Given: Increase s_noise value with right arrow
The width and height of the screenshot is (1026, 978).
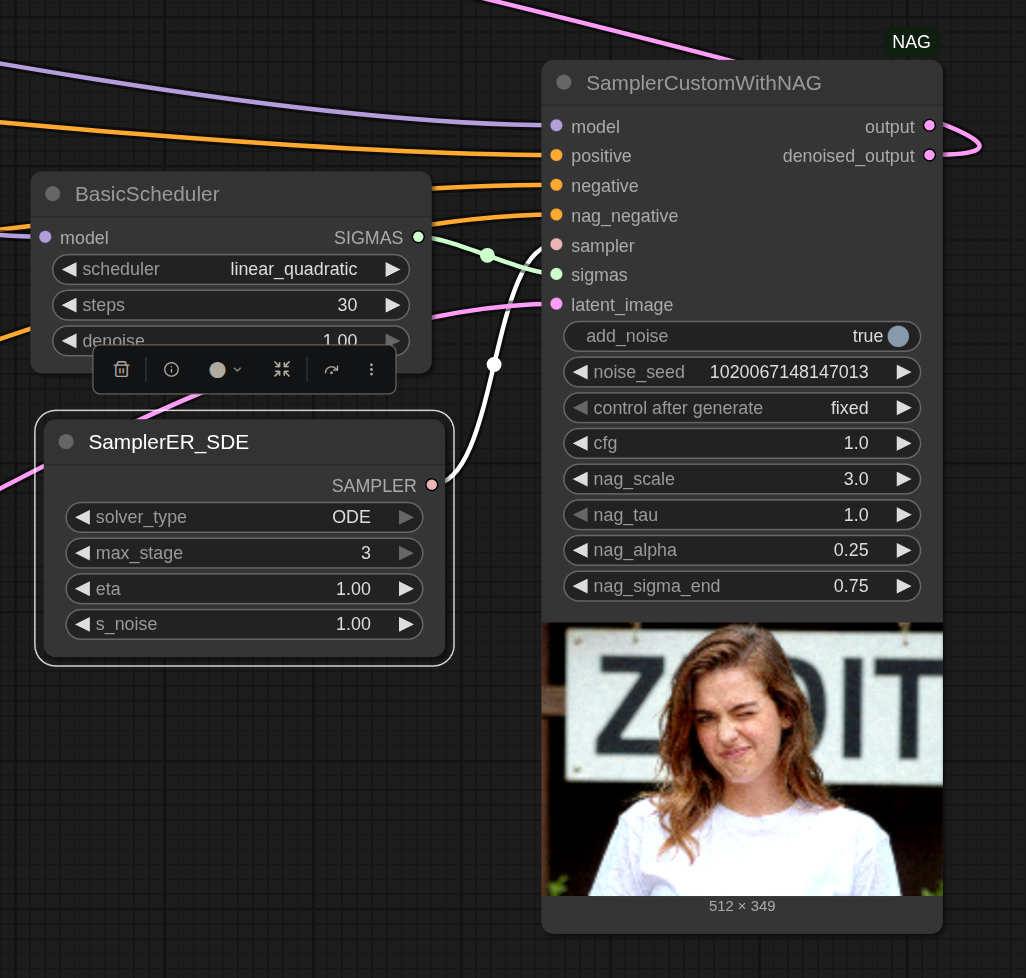Looking at the screenshot, I should (x=406, y=624).
